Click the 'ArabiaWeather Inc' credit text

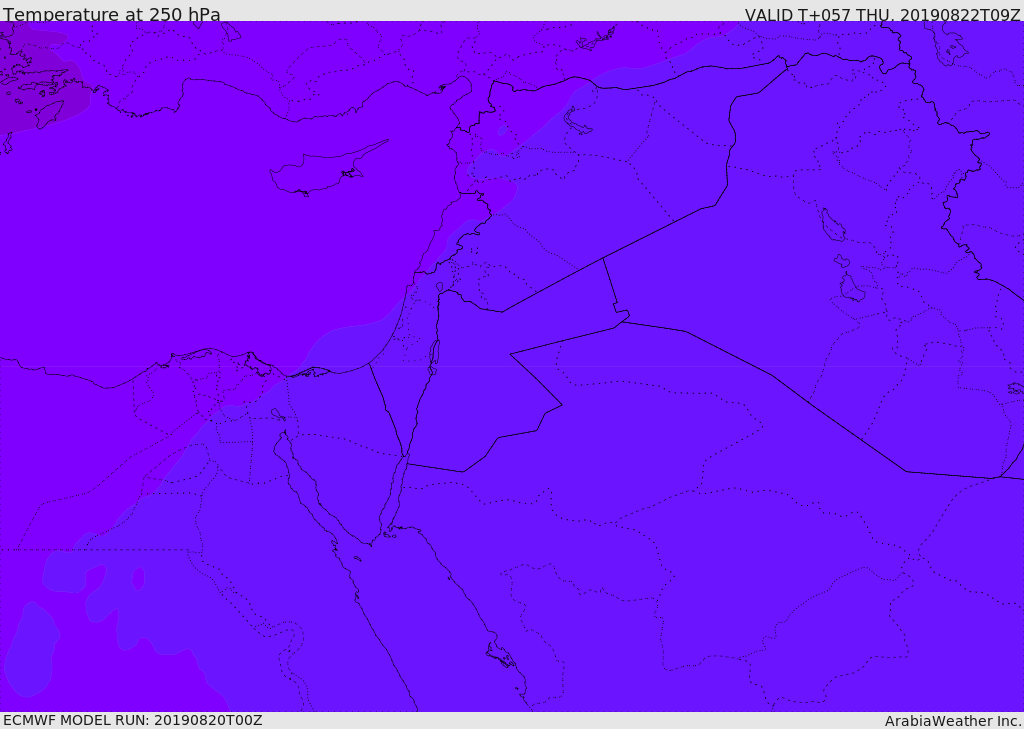[x=953, y=721]
